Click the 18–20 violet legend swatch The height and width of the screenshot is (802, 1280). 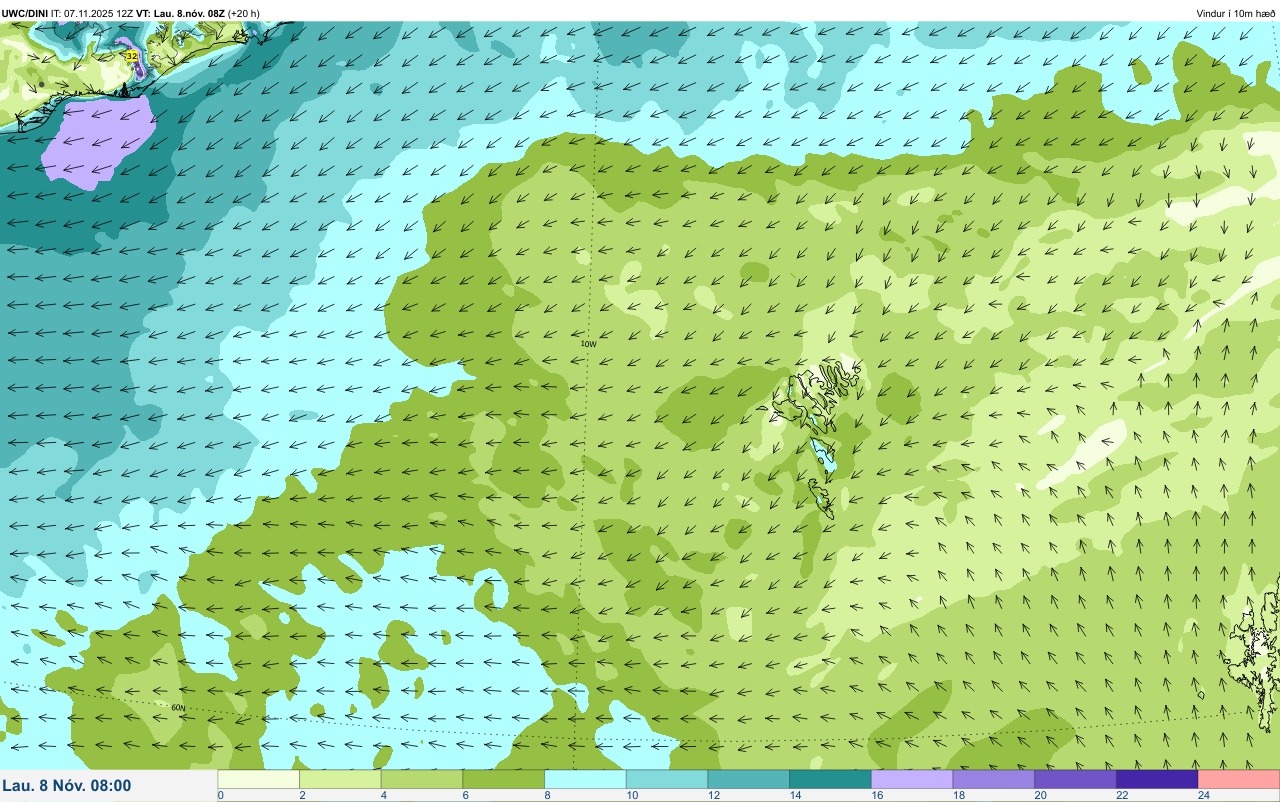(x=994, y=779)
